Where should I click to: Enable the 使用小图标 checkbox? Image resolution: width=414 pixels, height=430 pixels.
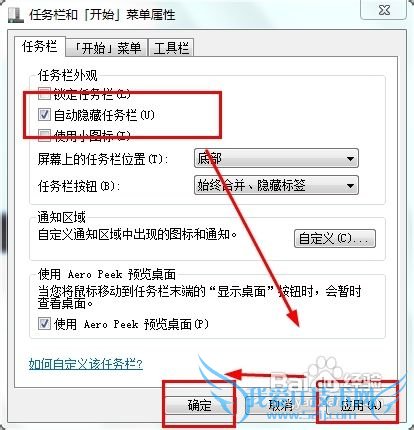click(44, 135)
